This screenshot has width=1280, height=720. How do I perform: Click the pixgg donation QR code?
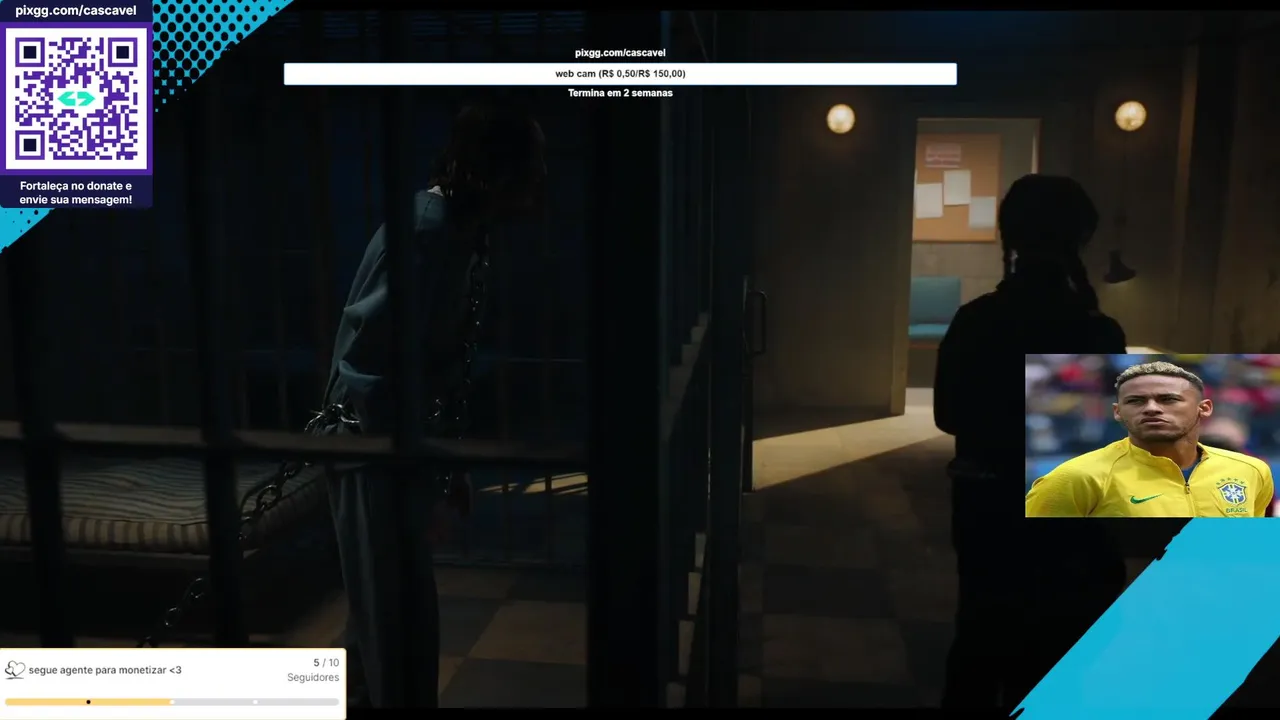pyautogui.click(x=76, y=98)
